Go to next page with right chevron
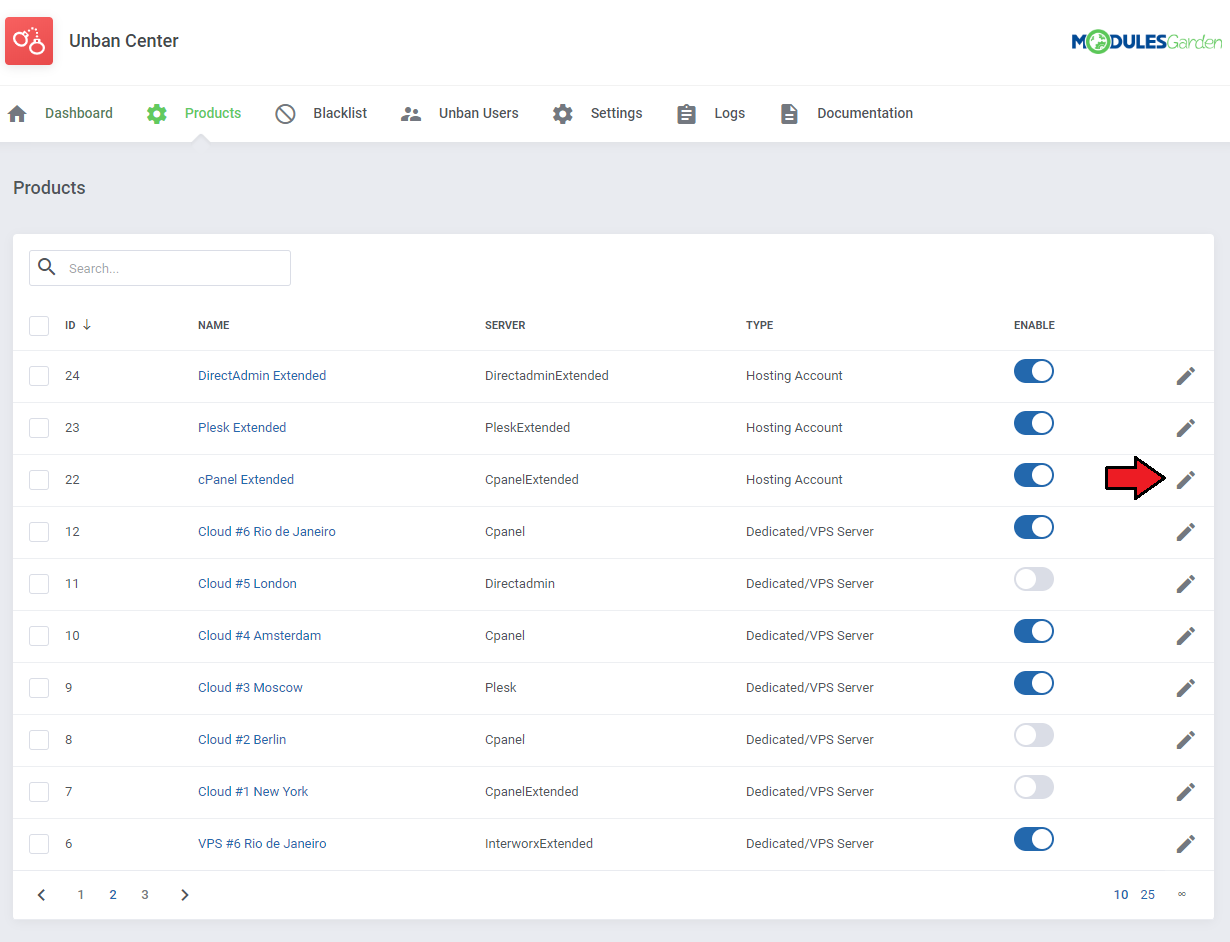Screen dimensions: 1230x942 click(x=185, y=895)
